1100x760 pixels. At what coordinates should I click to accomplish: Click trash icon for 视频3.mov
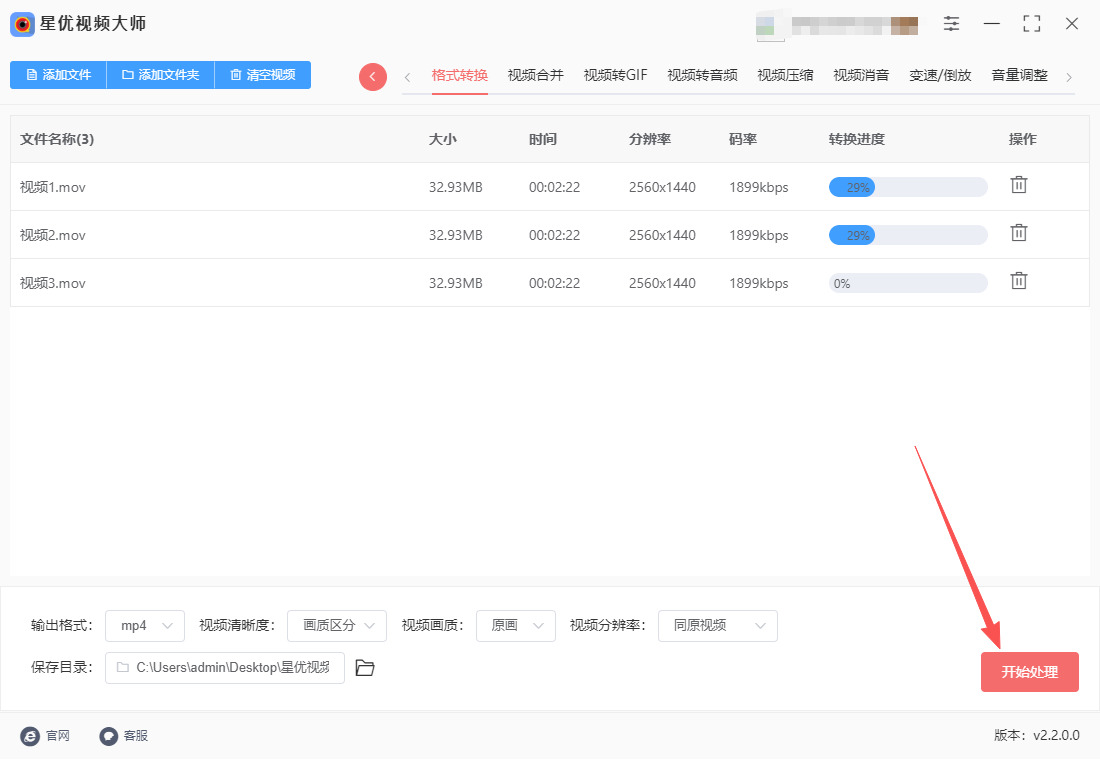[1018, 281]
